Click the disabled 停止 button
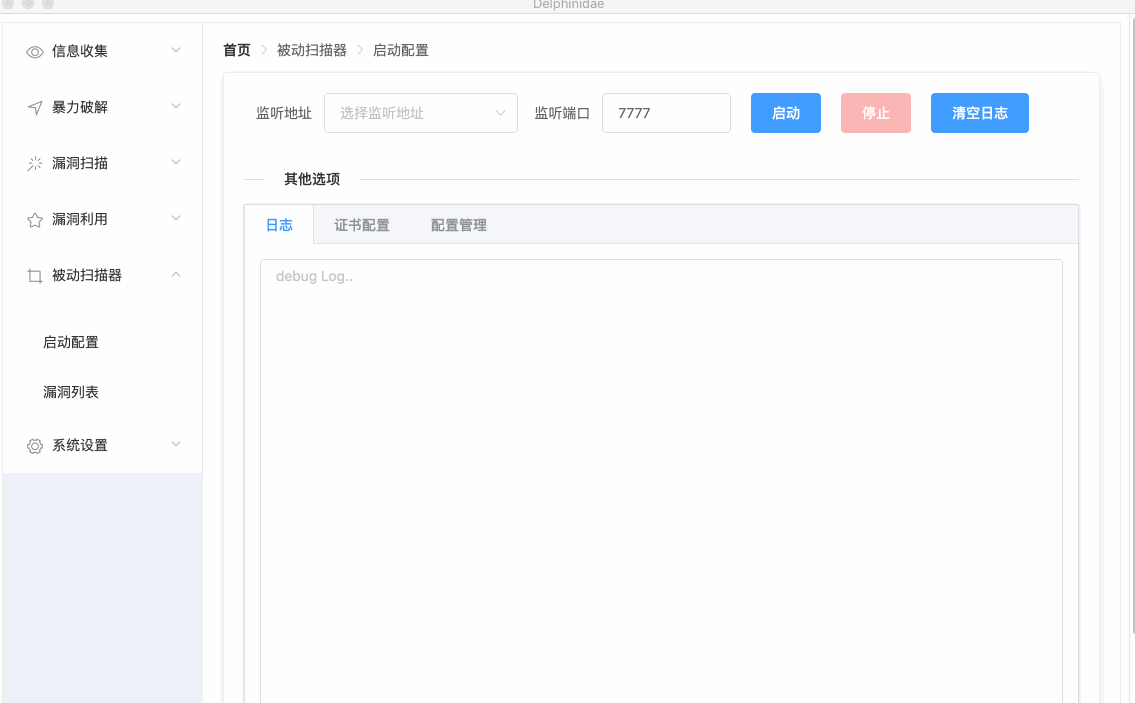The width and height of the screenshot is (1135, 703). click(x=875, y=113)
